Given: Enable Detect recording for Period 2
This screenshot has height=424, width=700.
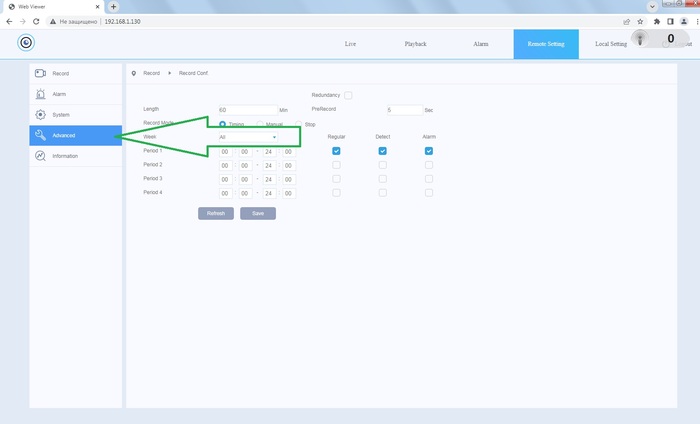Looking at the screenshot, I should click(x=383, y=165).
